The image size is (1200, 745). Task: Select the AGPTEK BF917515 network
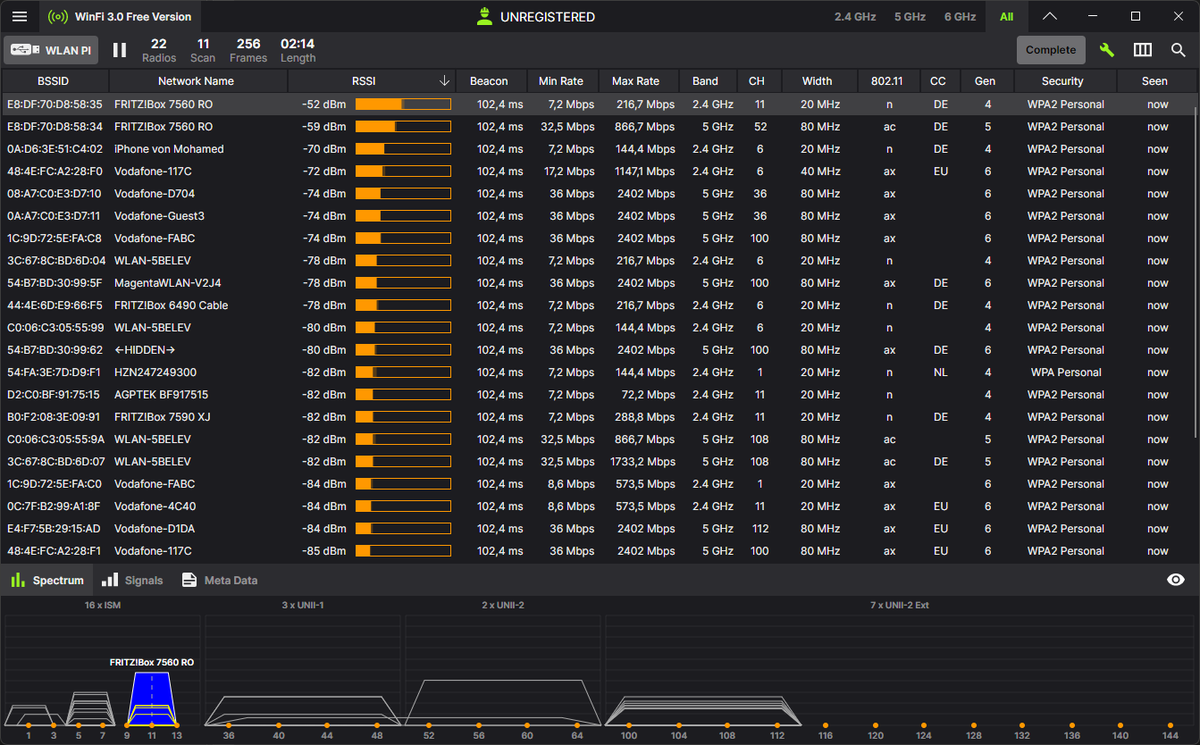point(598,395)
